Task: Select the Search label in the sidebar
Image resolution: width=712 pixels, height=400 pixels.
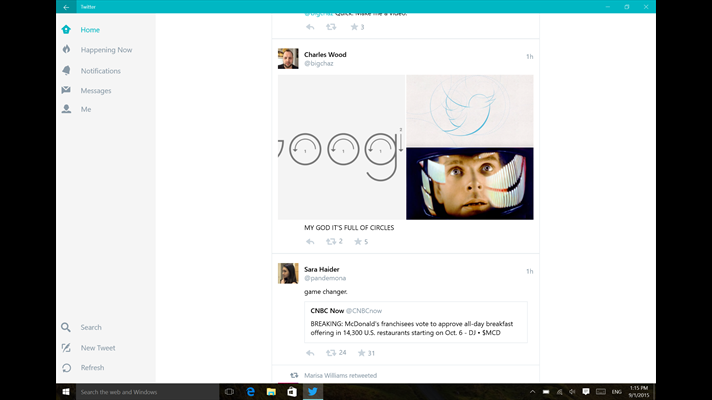Action: 91,327
